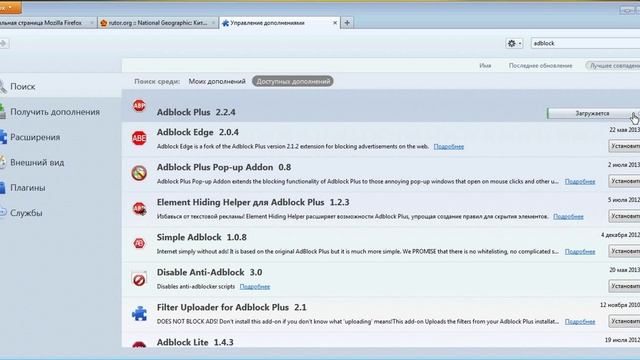The image size is (640, 360).
Task: Select Element Hiding Helper icon
Action: coord(139,209)
